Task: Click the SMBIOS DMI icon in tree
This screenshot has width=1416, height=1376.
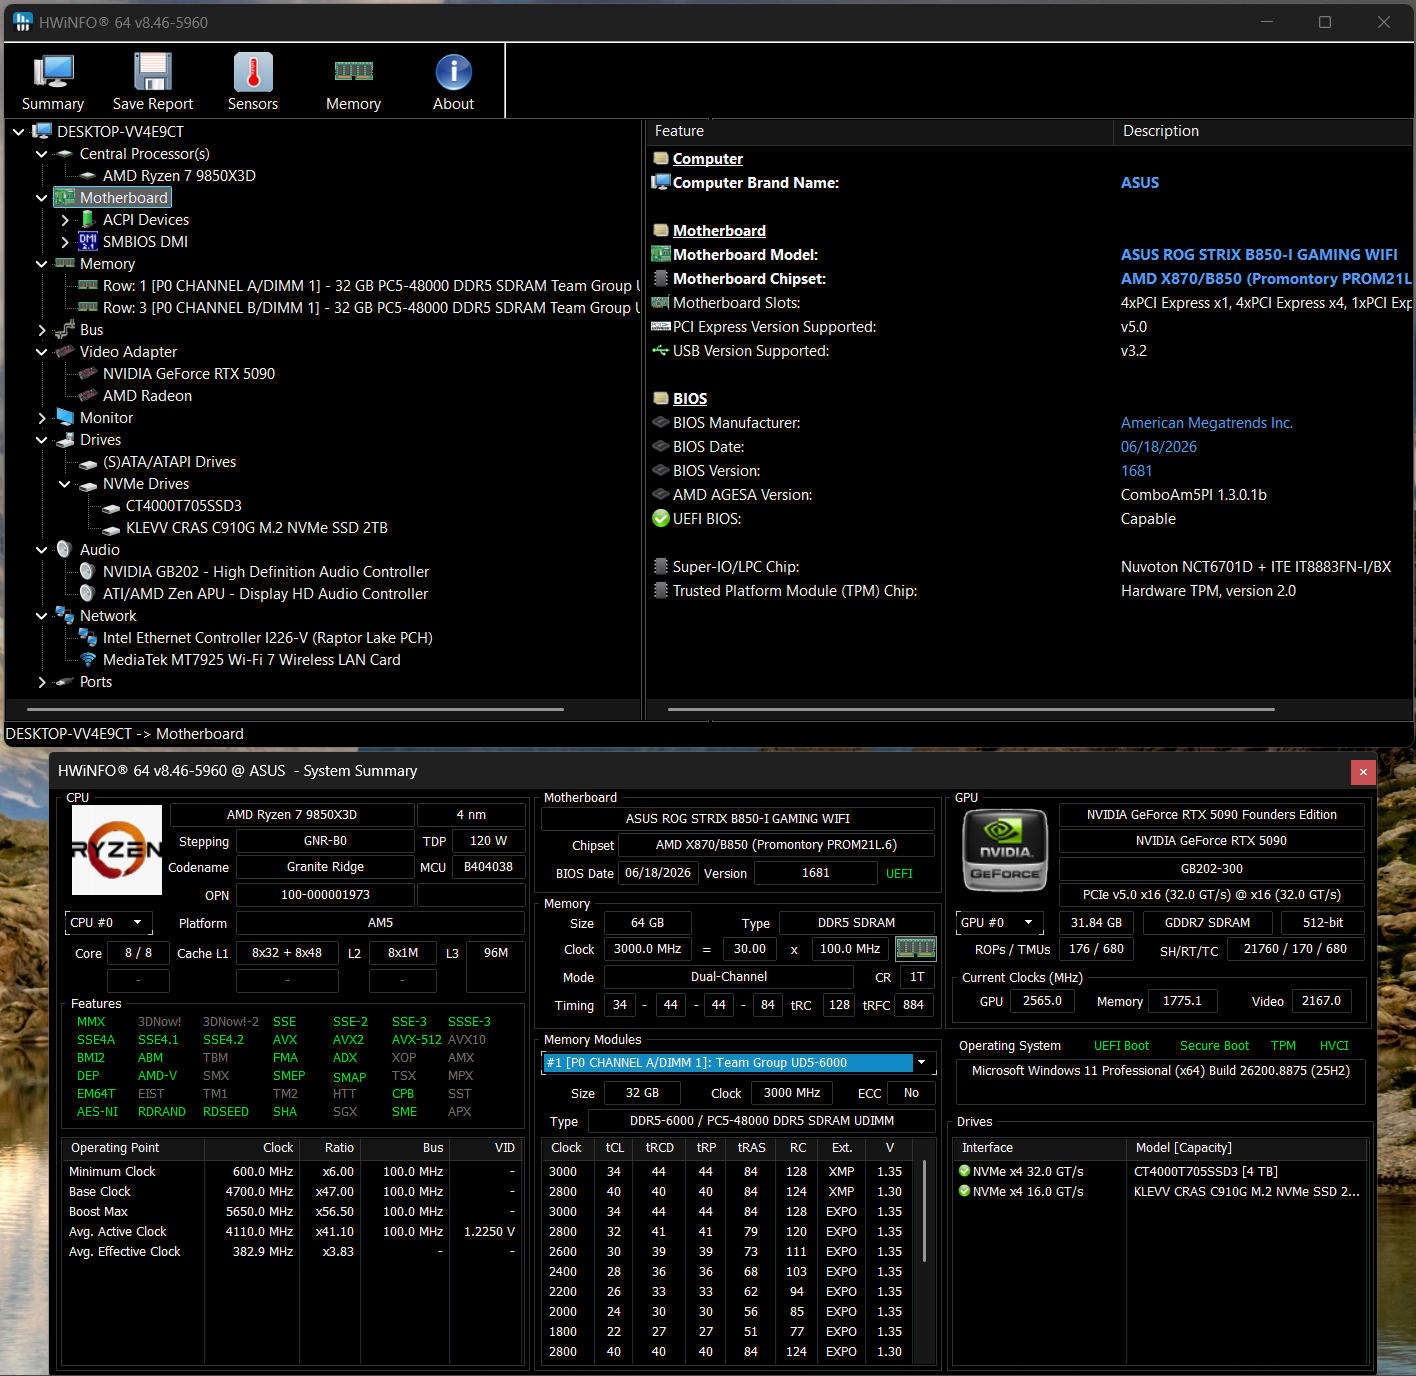Action: pos(88,241)
